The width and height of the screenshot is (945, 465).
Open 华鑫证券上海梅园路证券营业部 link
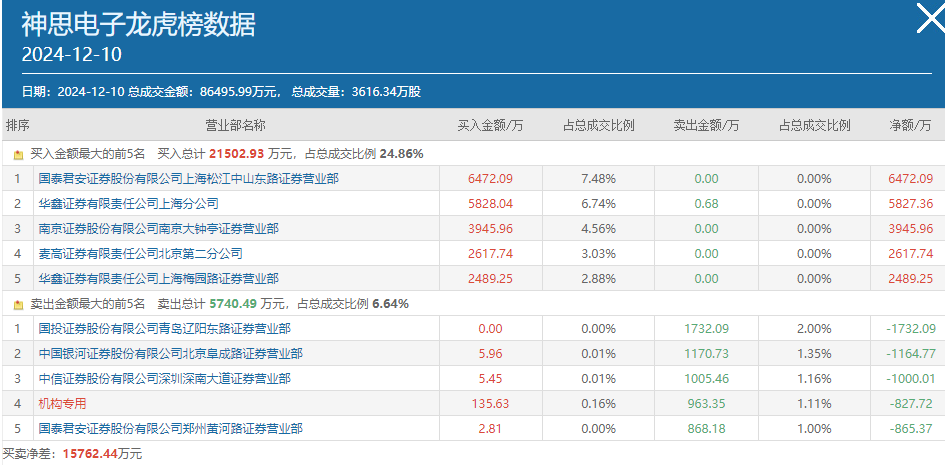pos(159,279)
